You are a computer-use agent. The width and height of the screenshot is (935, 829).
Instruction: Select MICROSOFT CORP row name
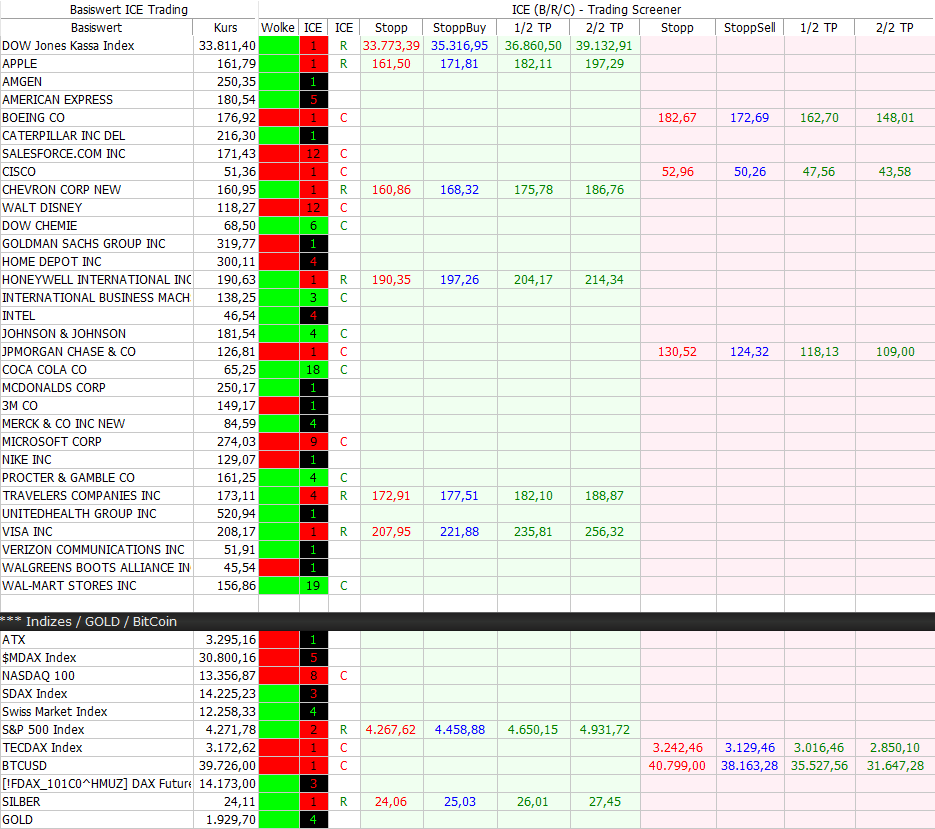click(52, 441)
